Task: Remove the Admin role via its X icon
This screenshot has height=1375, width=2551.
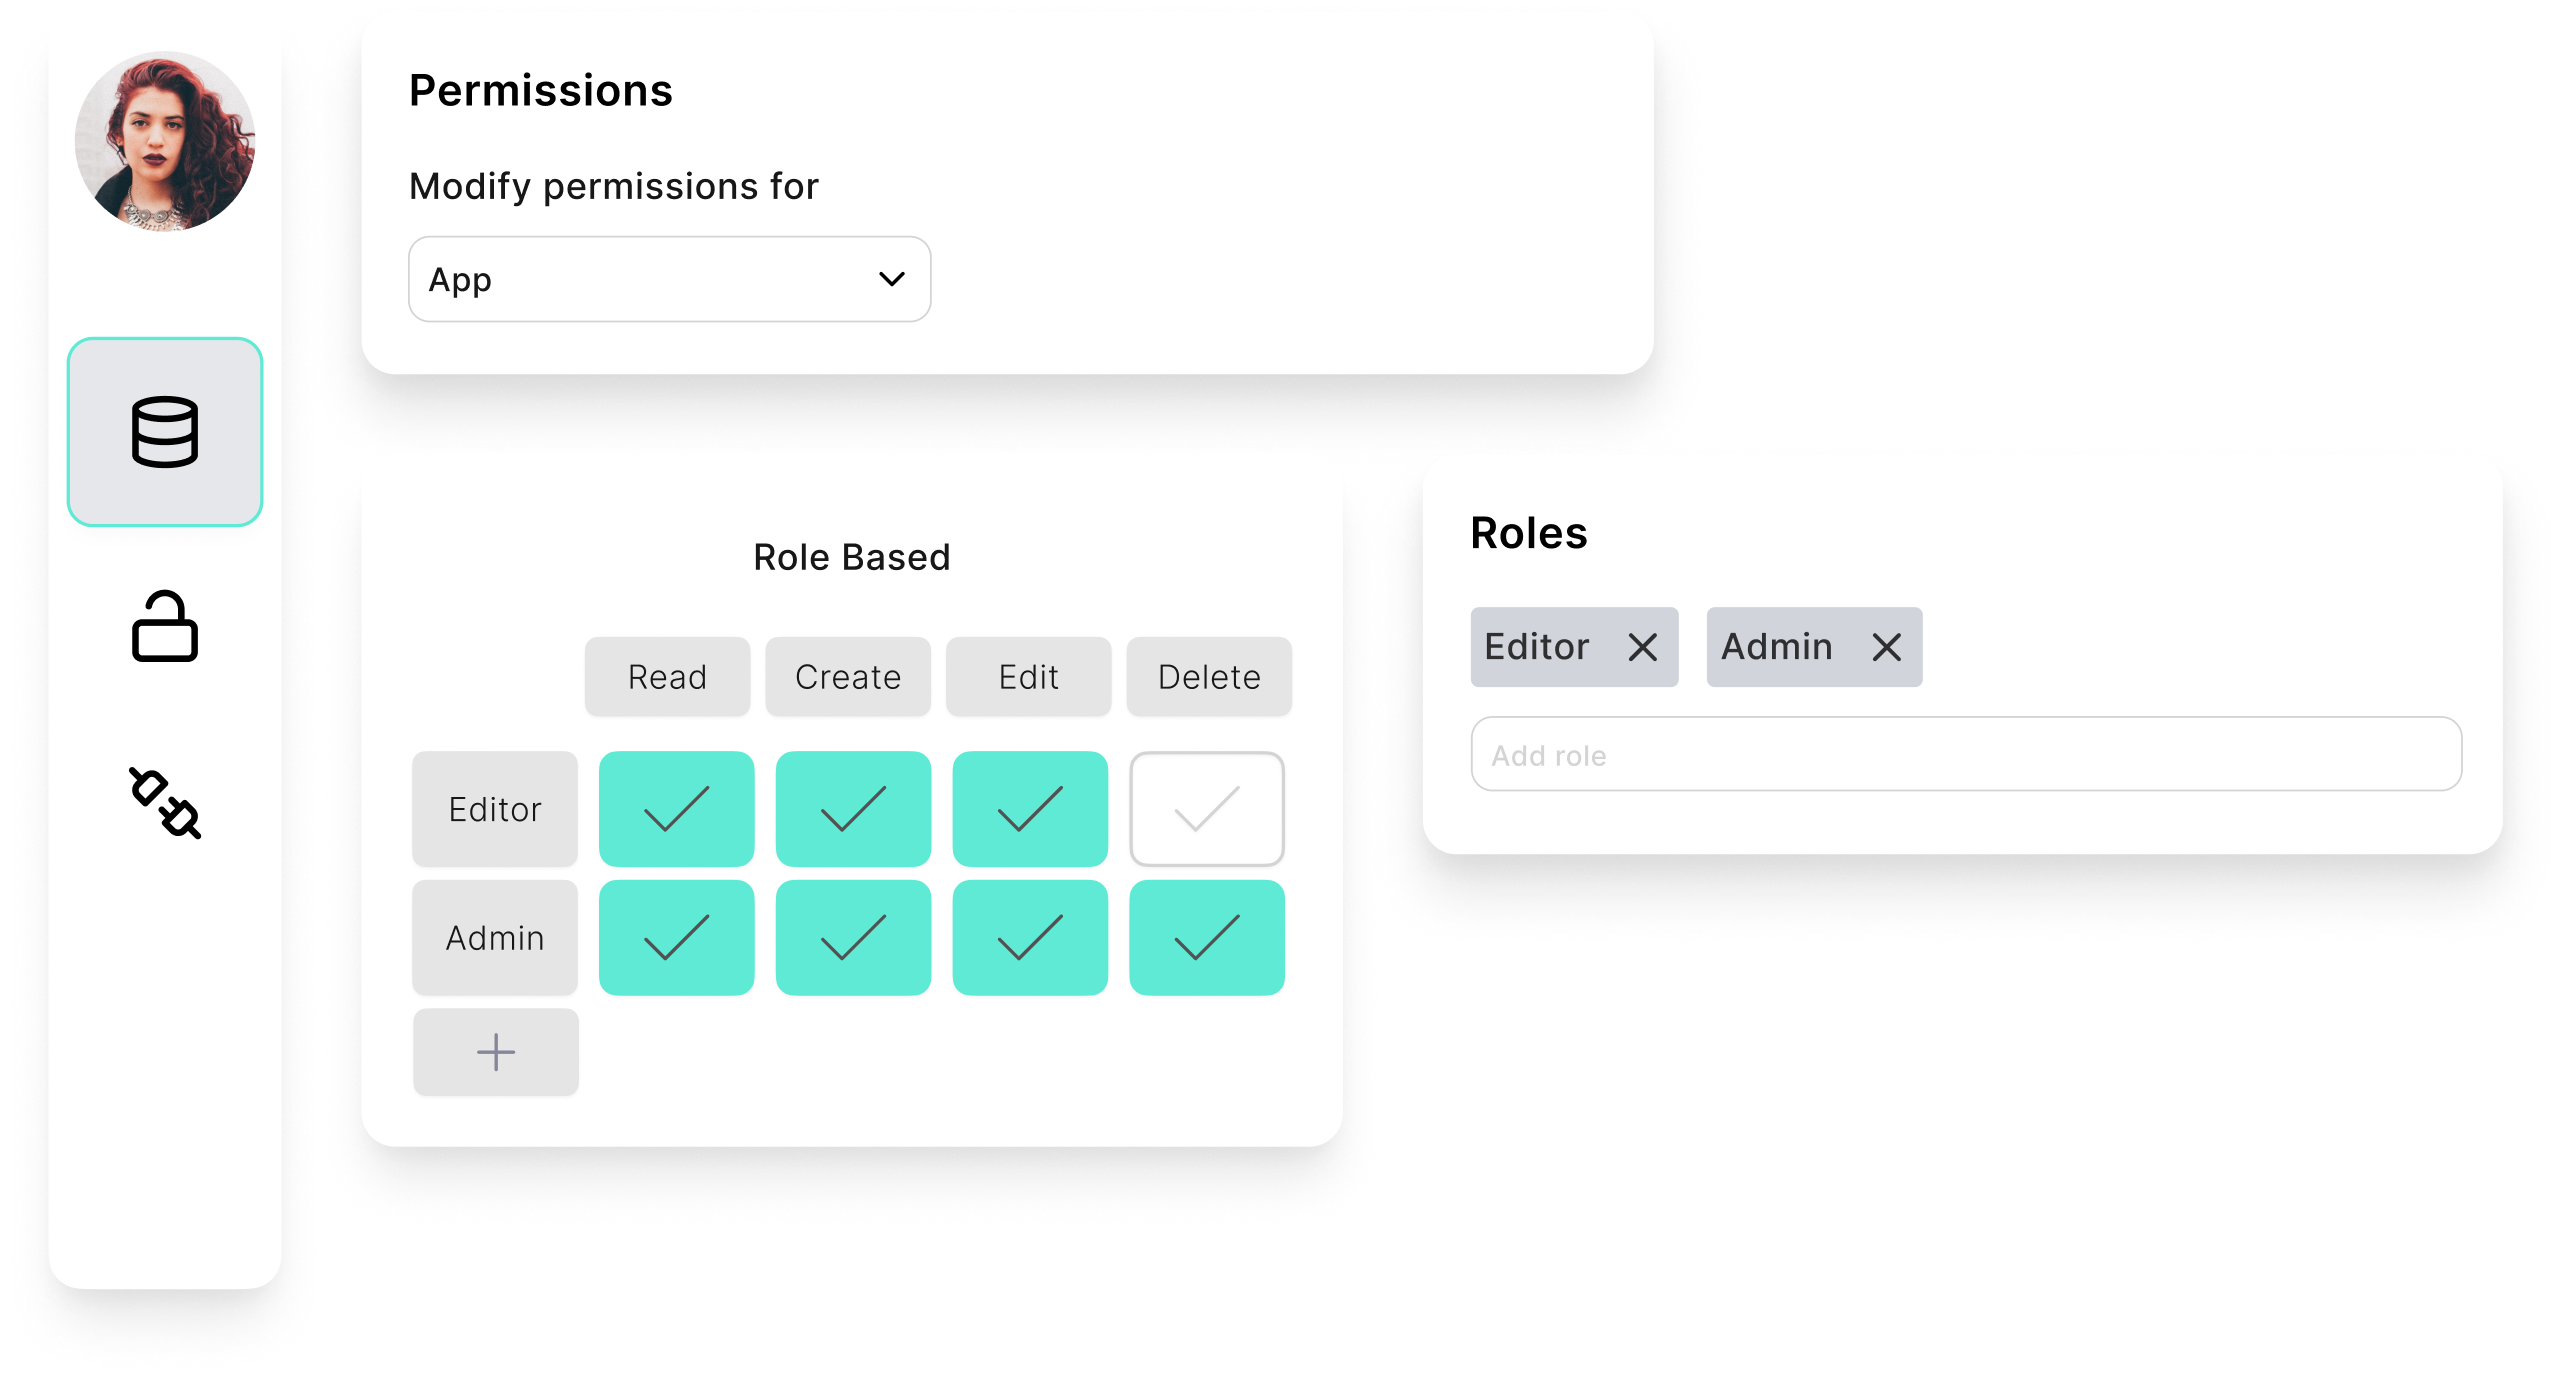Action: tap(1886, 647)
